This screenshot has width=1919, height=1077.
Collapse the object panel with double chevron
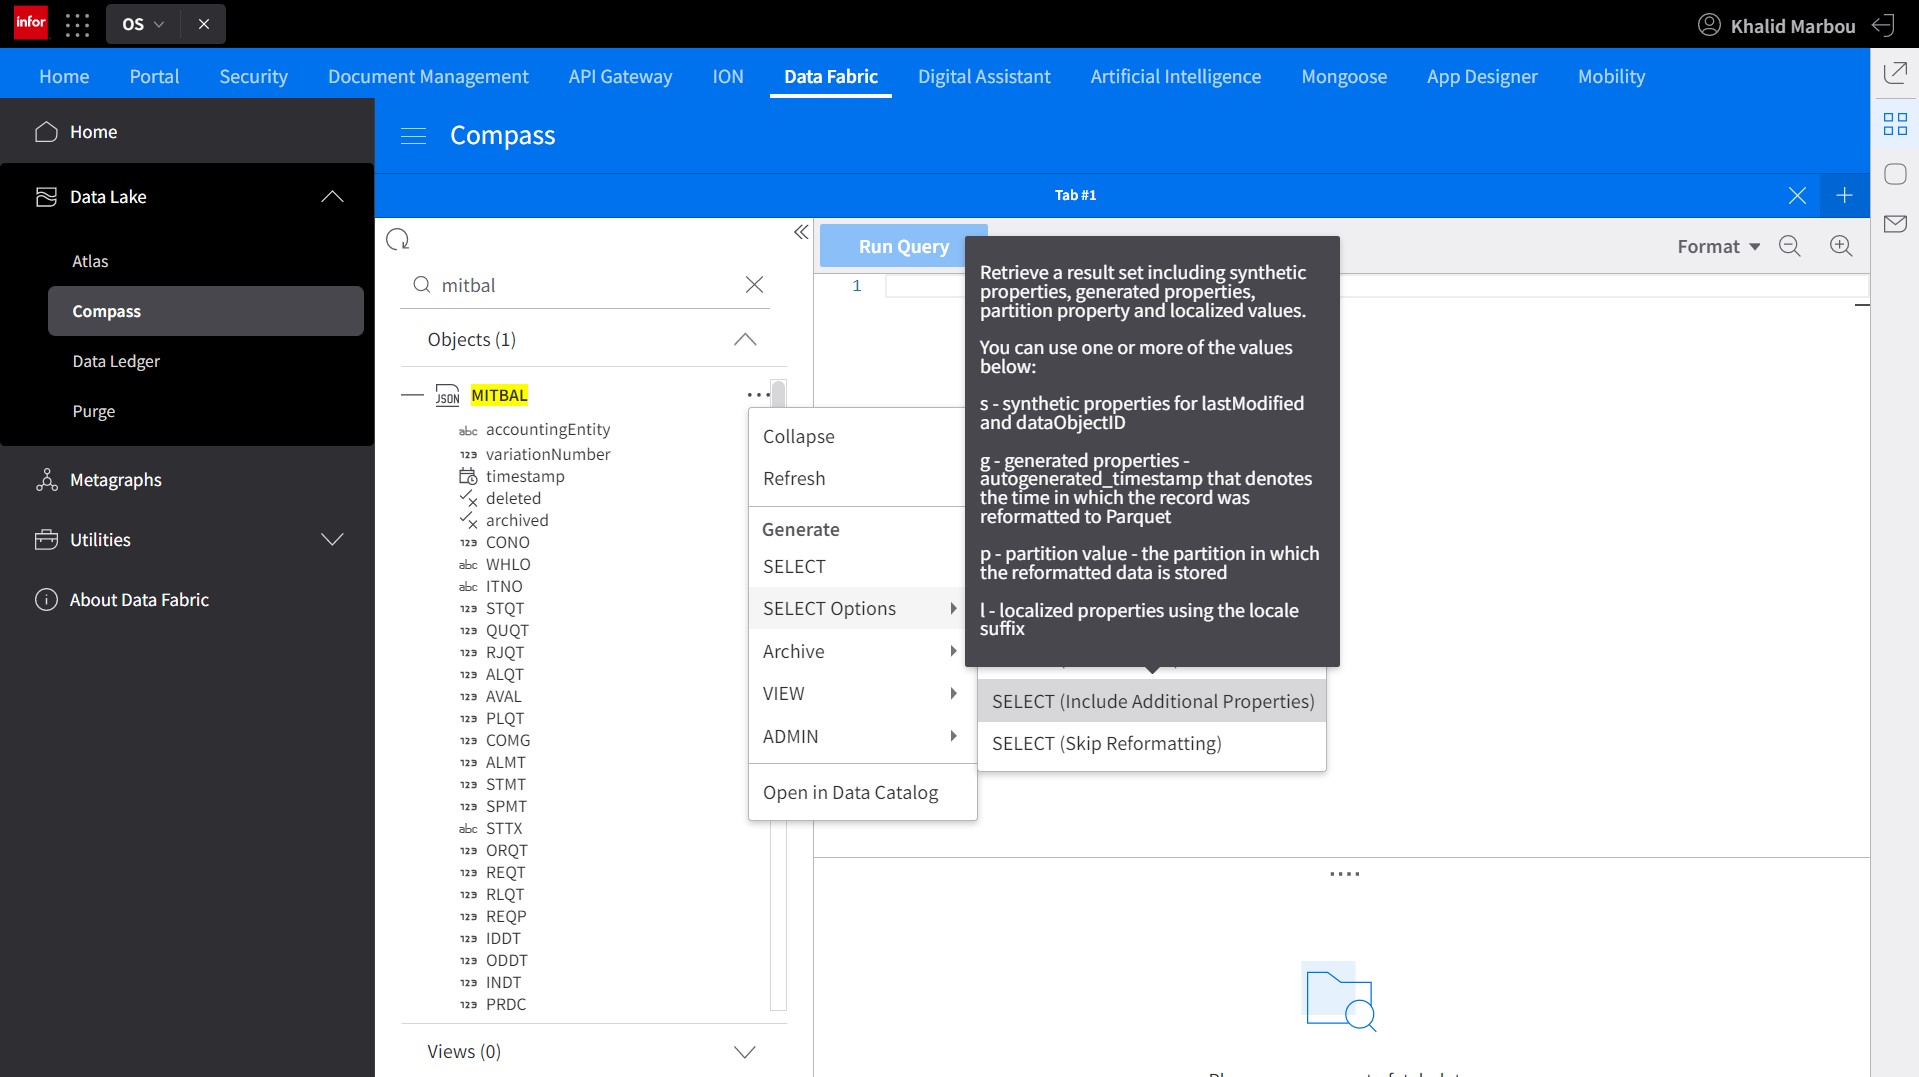801,232
